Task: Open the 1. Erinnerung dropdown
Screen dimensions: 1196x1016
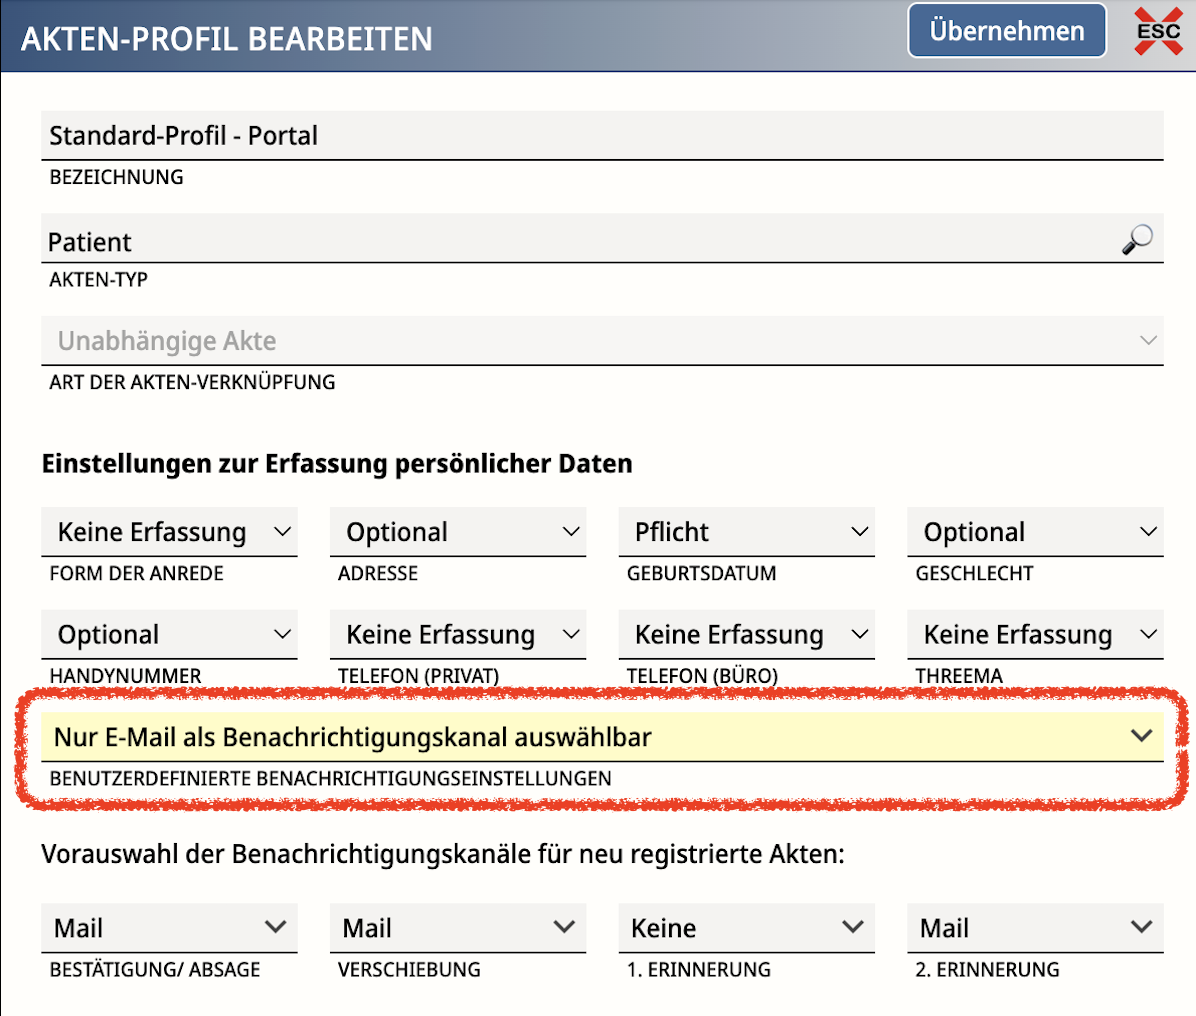Action: (x=746, y=928)
